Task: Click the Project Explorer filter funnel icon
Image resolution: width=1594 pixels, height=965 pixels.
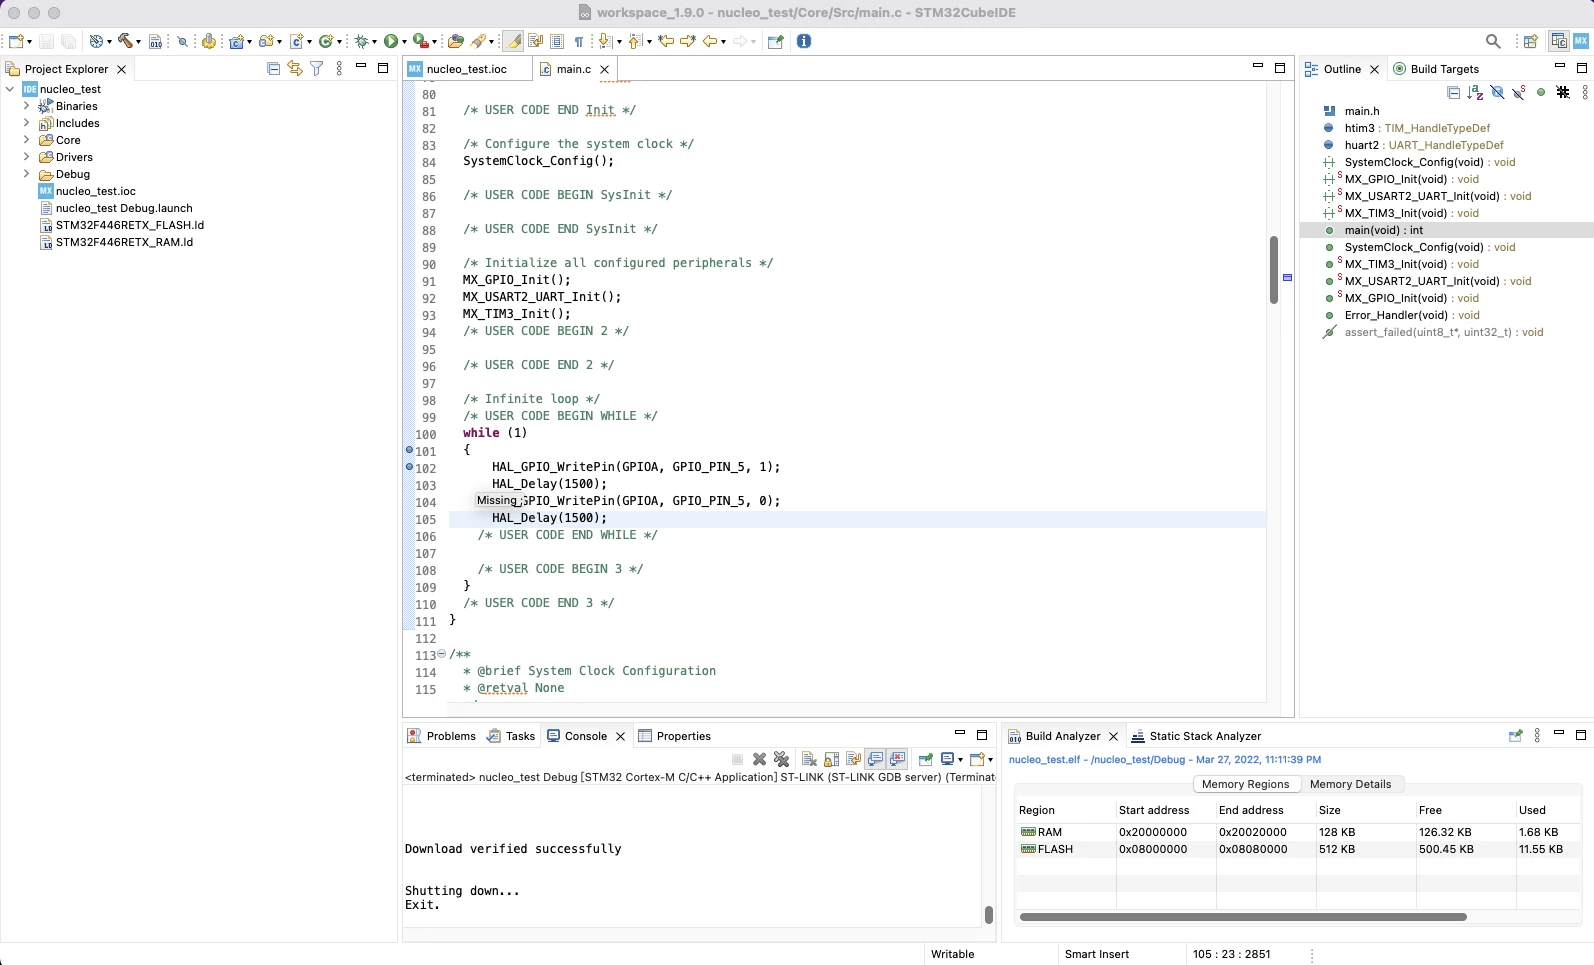Action: click(x=317, y=69)
